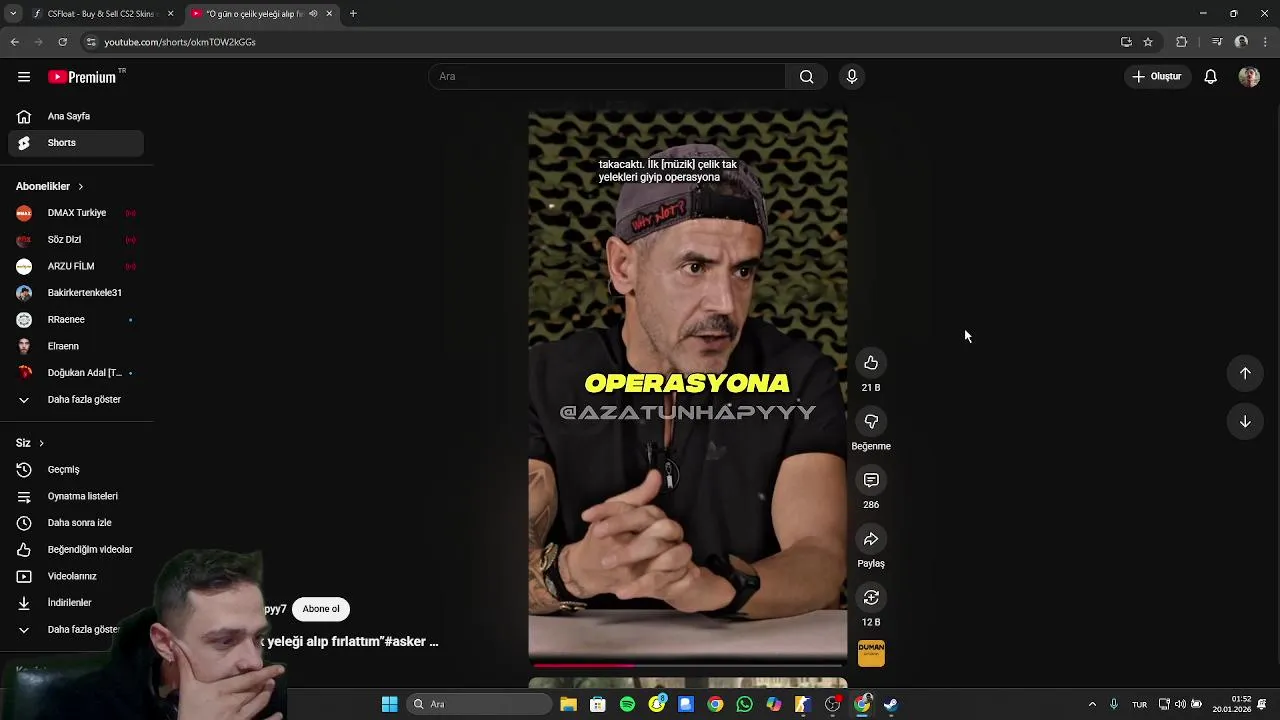Click the YouTube Premium logo
Viewport: 1280px width, 720px height.
(x=82, y=77)
